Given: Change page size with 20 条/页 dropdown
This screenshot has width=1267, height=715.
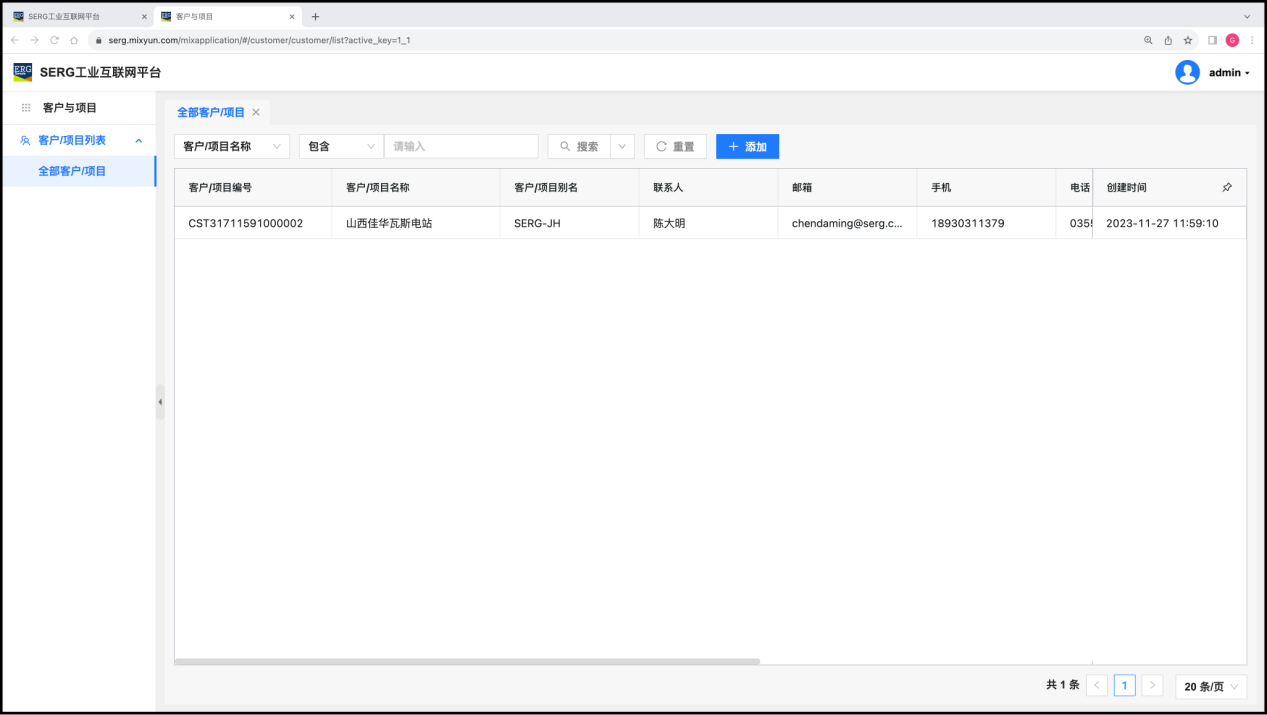Looking at the screenshot, I should pyautogui.click(x=1211, y=686).
